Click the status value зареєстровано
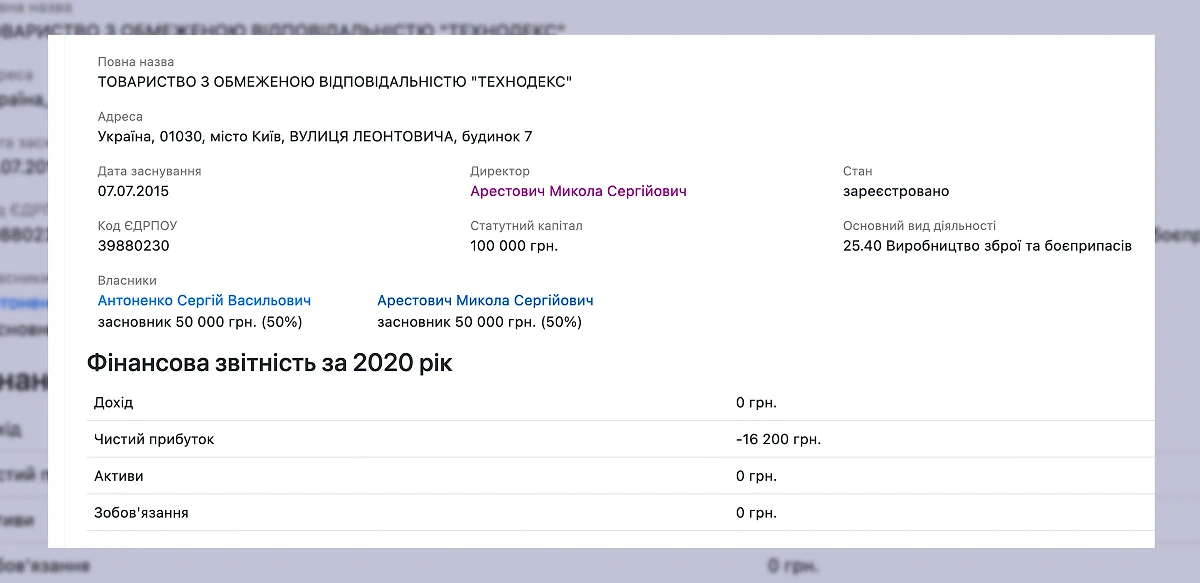 coord(896,191)
